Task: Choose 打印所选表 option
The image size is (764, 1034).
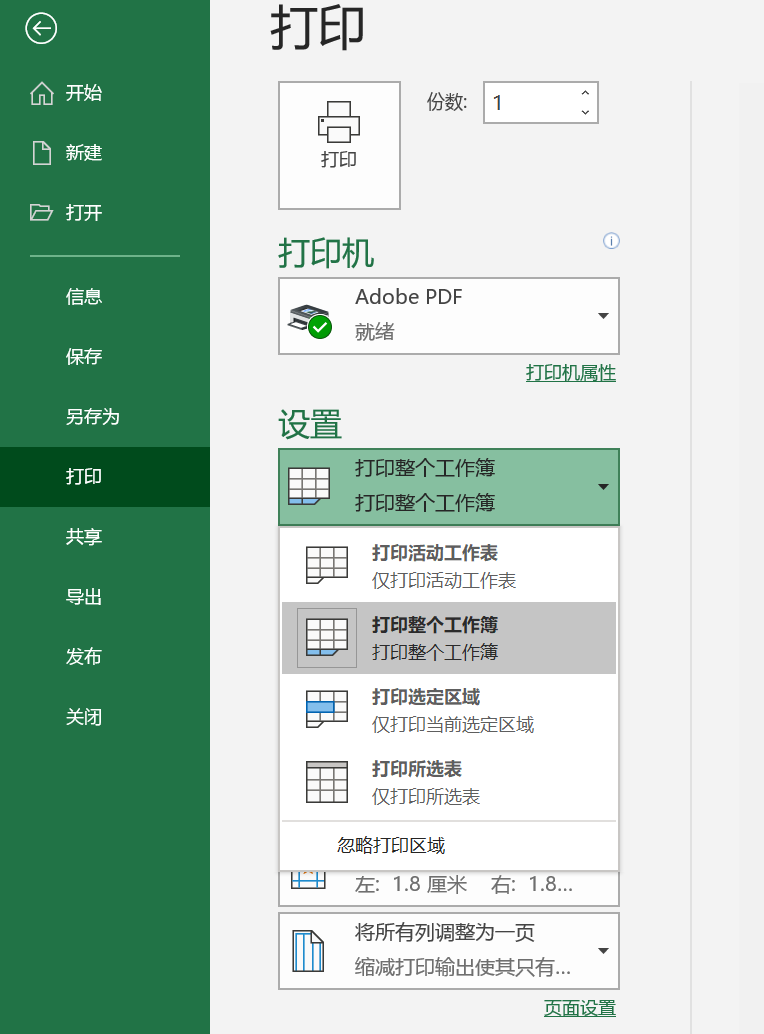Action: 449,781
